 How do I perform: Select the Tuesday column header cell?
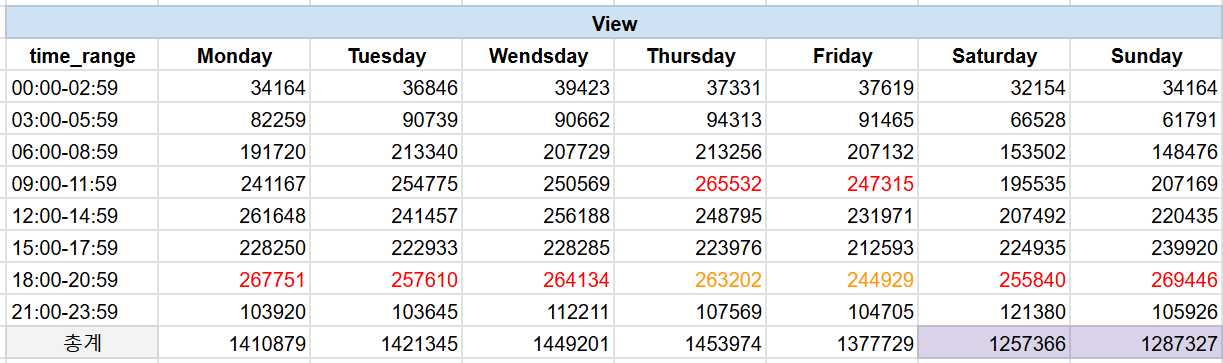click(386, 56)
